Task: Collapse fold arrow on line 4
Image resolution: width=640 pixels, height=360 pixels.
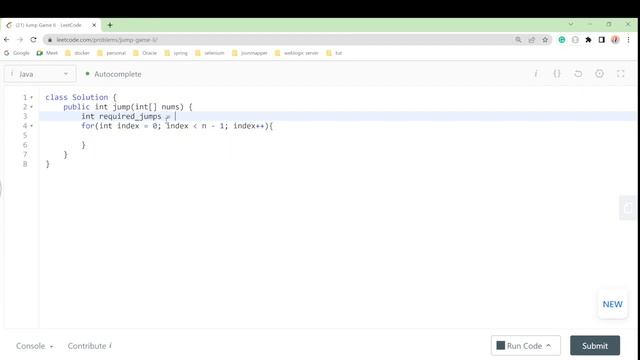Action: click(x=31, y=126)
